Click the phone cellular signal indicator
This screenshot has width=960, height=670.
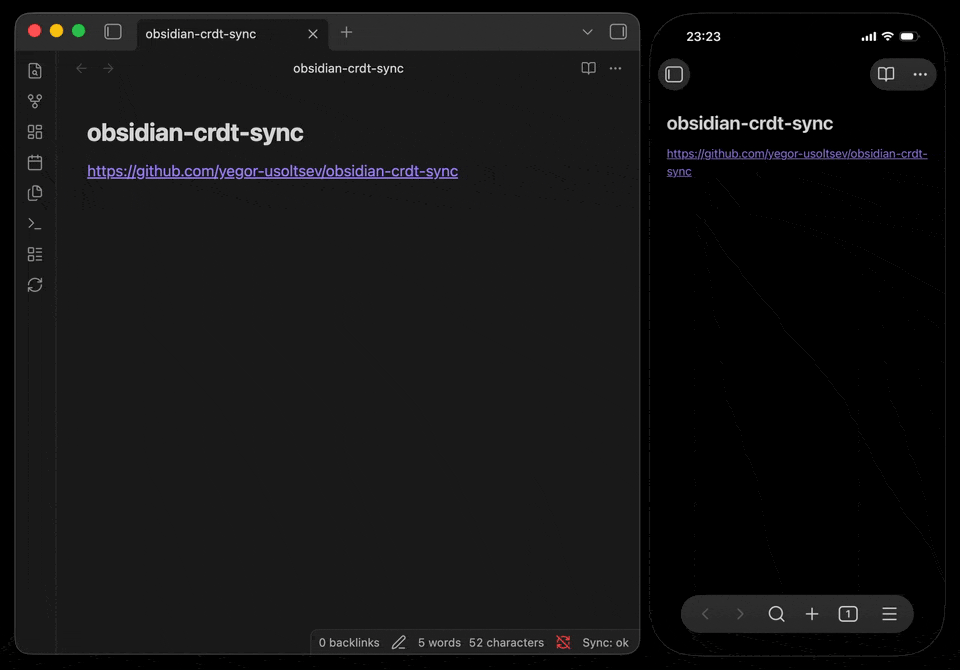point(868,37)
